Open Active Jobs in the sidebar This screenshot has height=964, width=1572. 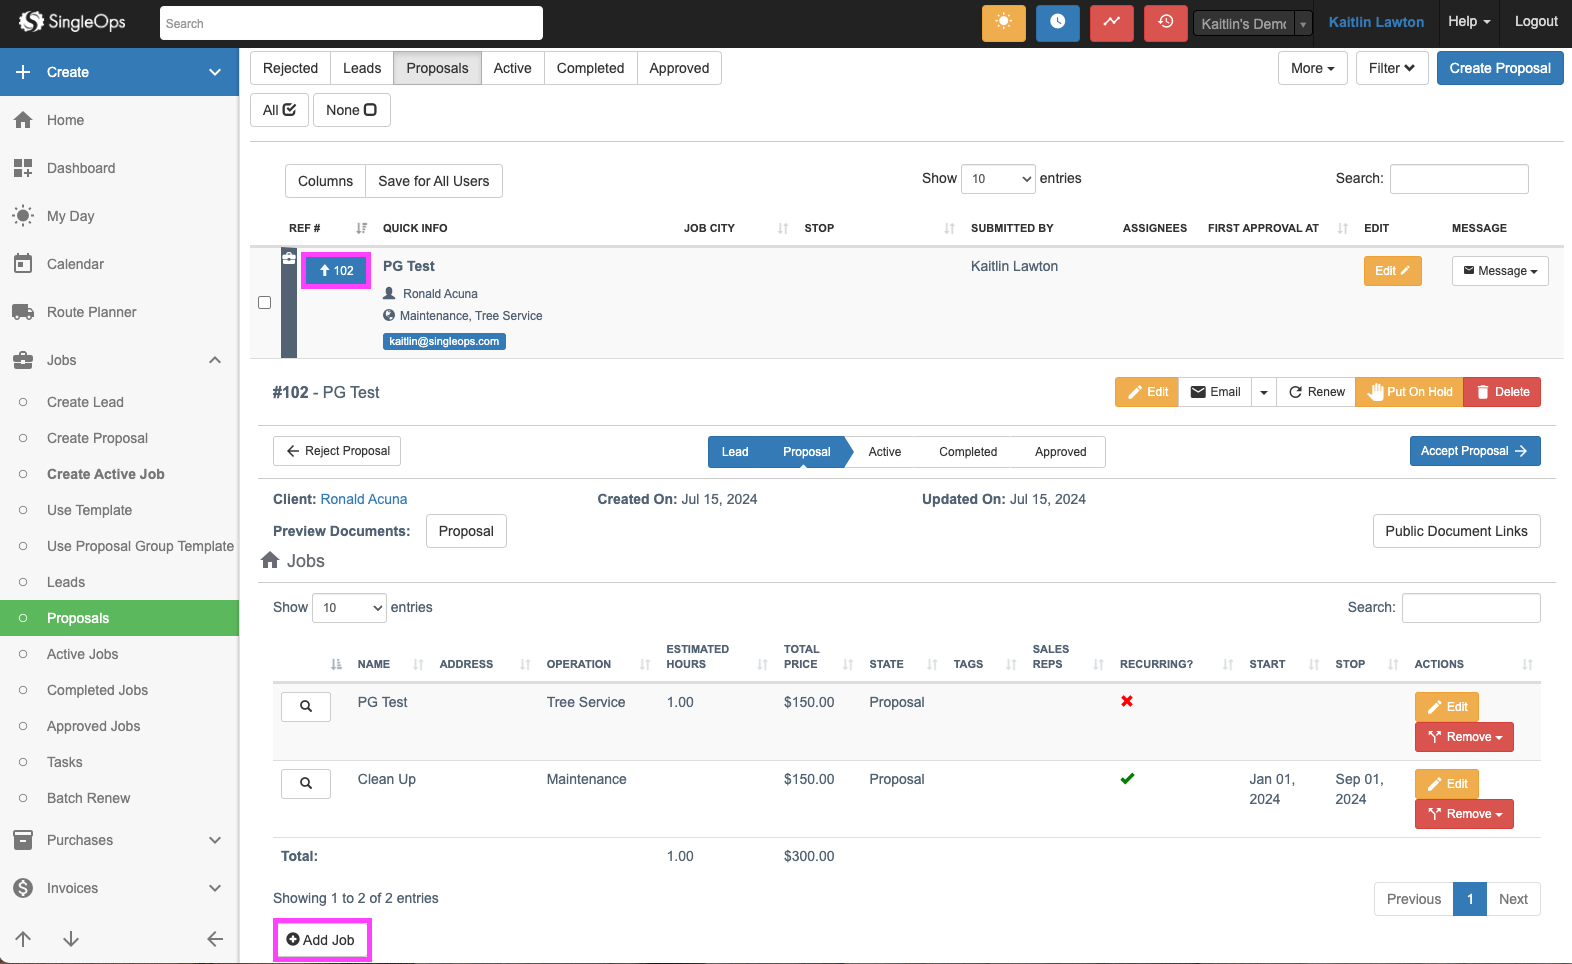coord(82,654)
